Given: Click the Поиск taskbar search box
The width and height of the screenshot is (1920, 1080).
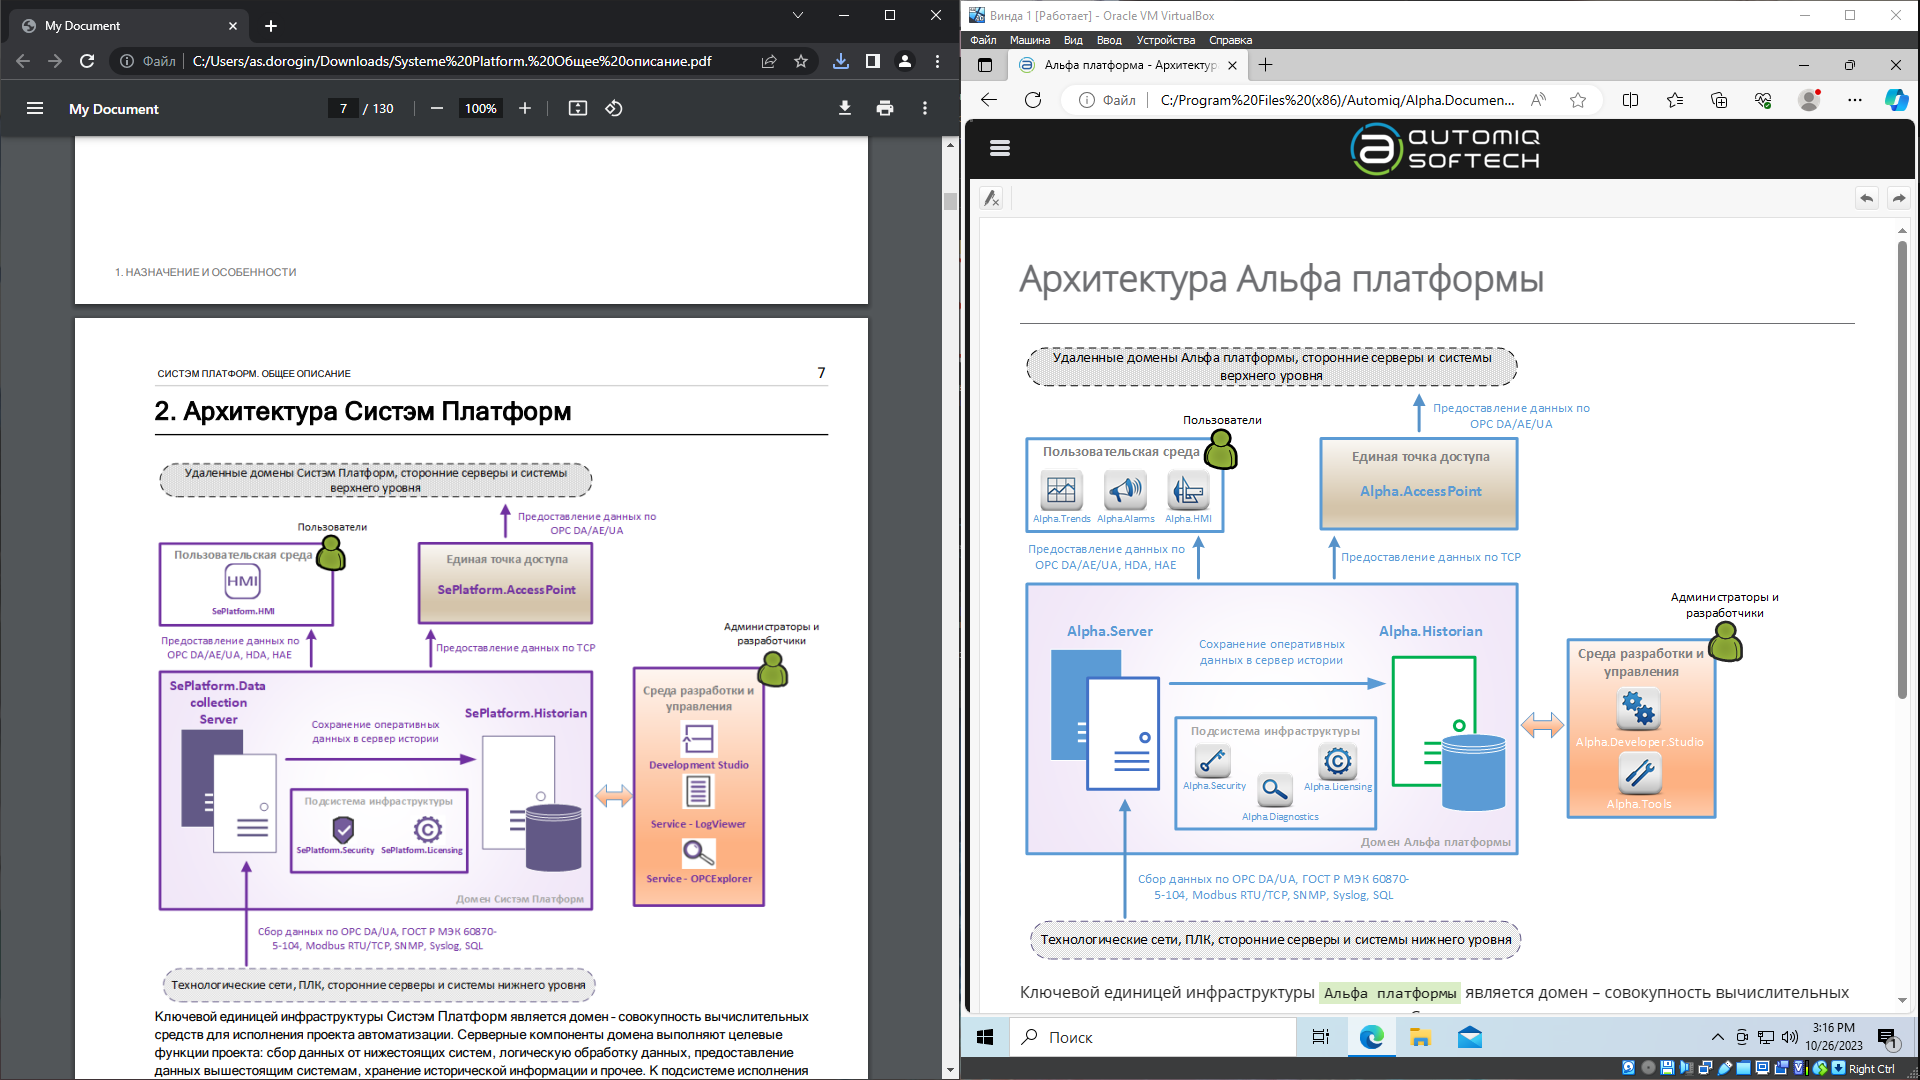Looking at the screenshot, I should [1153, 1037].
